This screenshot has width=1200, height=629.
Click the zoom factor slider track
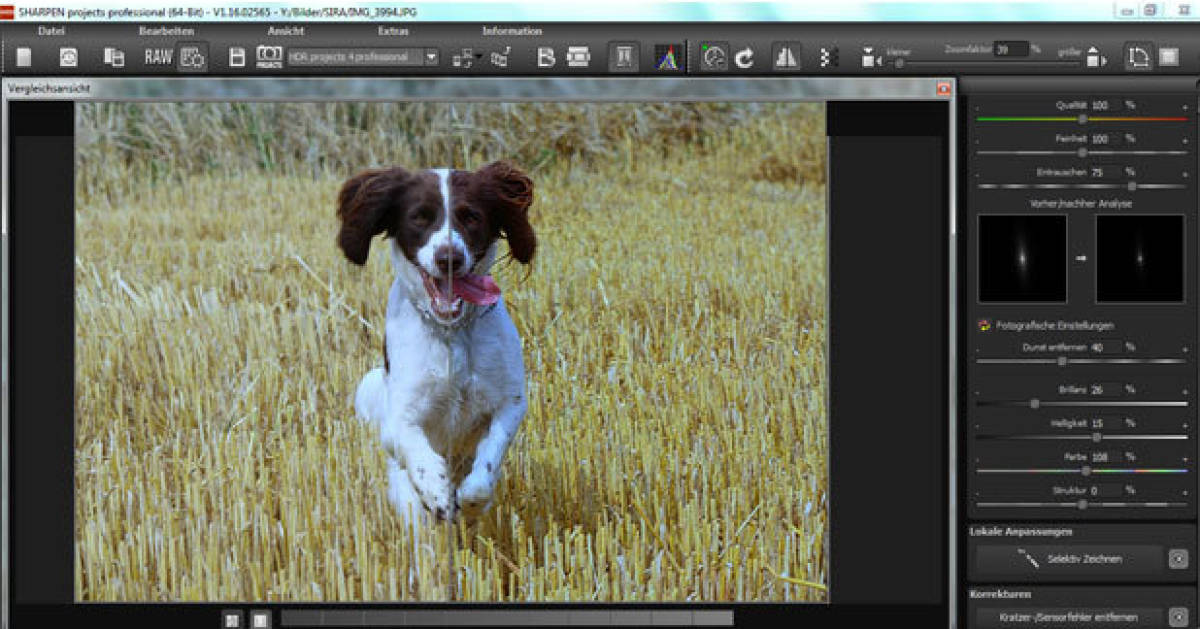point(983,63)
